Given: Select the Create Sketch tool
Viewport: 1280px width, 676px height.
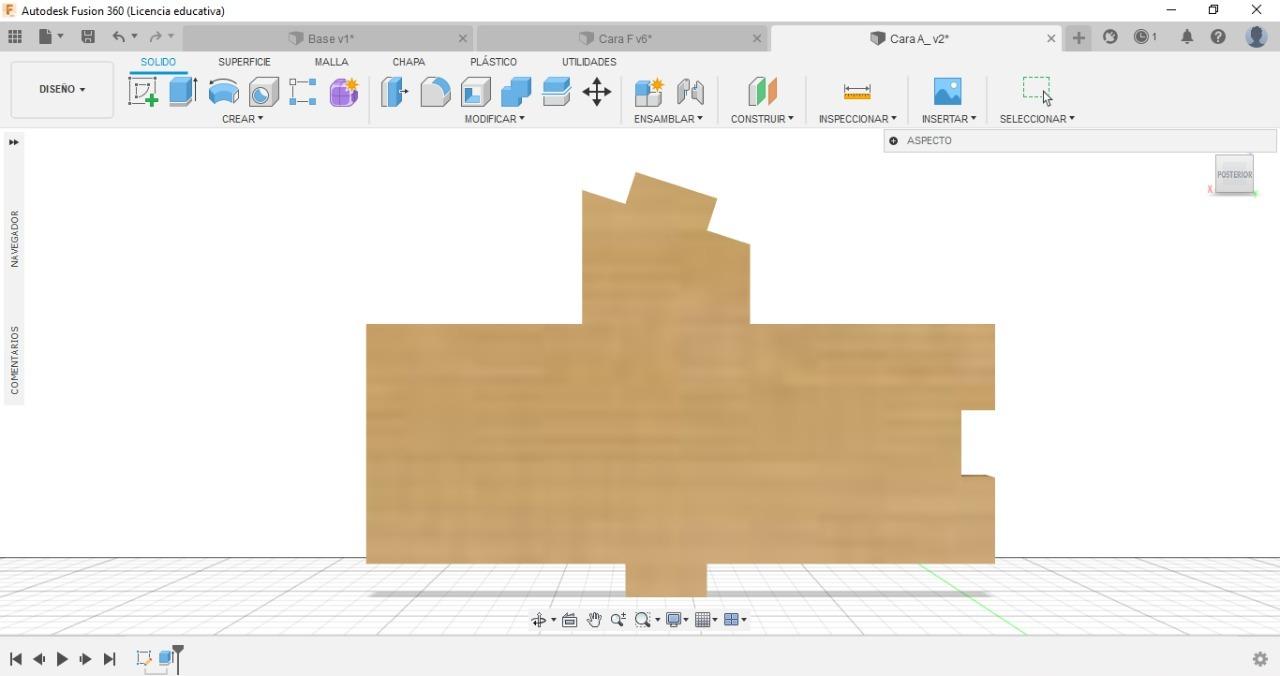Looking at the screenshot, I should click(x=143, y=92).
